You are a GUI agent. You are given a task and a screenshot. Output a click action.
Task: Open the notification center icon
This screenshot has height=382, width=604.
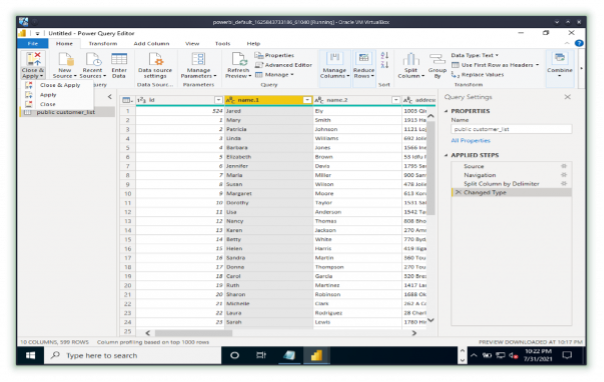567,355
